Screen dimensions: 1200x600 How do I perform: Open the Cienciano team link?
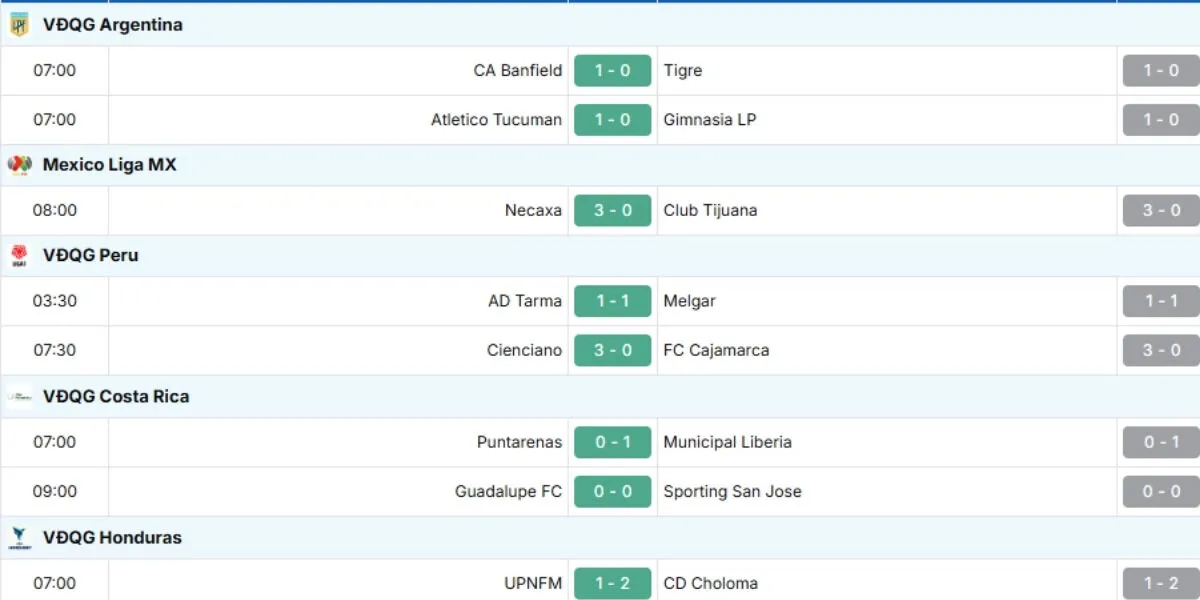[x=524, y=351]
